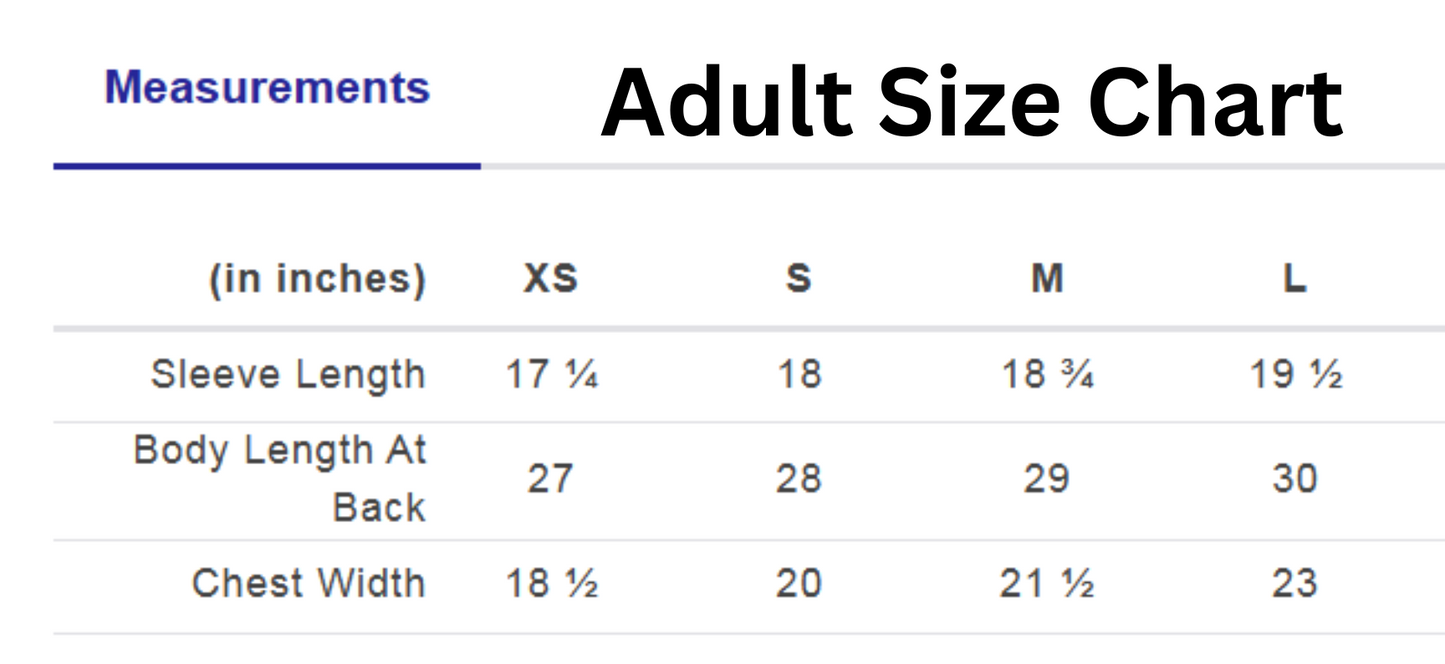
Task: Select the L size column header
Action: [x=1294, y=279]
